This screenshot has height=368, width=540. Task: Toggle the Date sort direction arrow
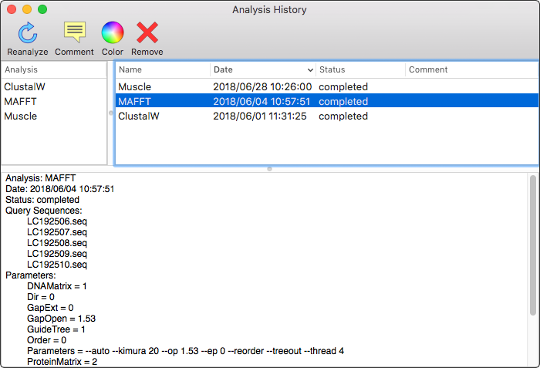click(310, 70)
